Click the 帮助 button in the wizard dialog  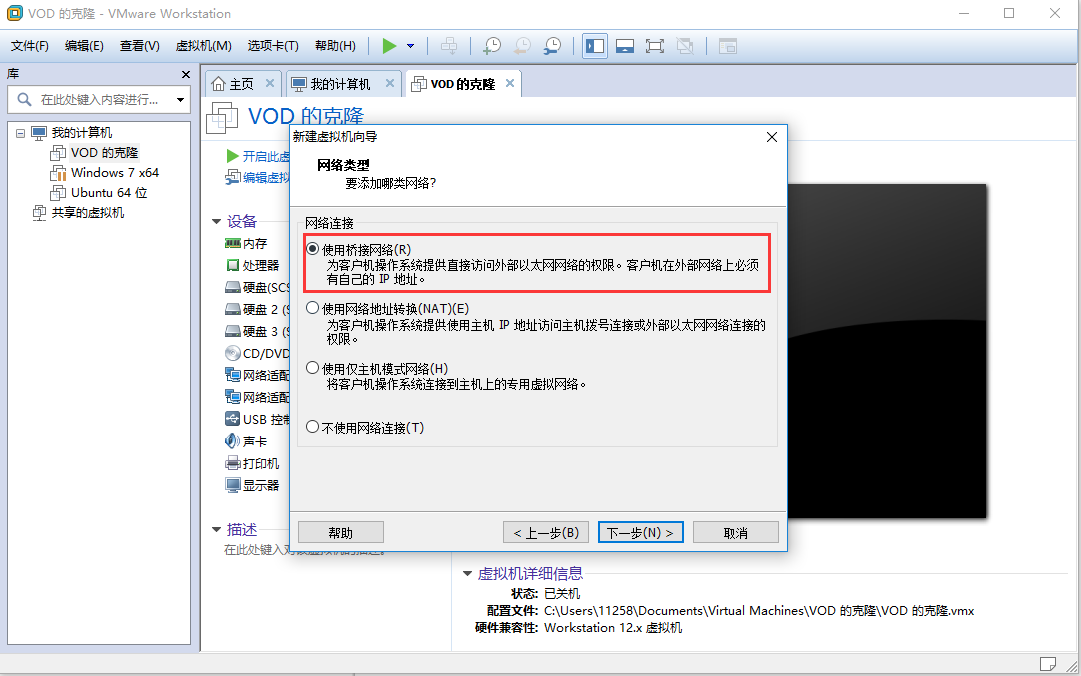(341, 533)
